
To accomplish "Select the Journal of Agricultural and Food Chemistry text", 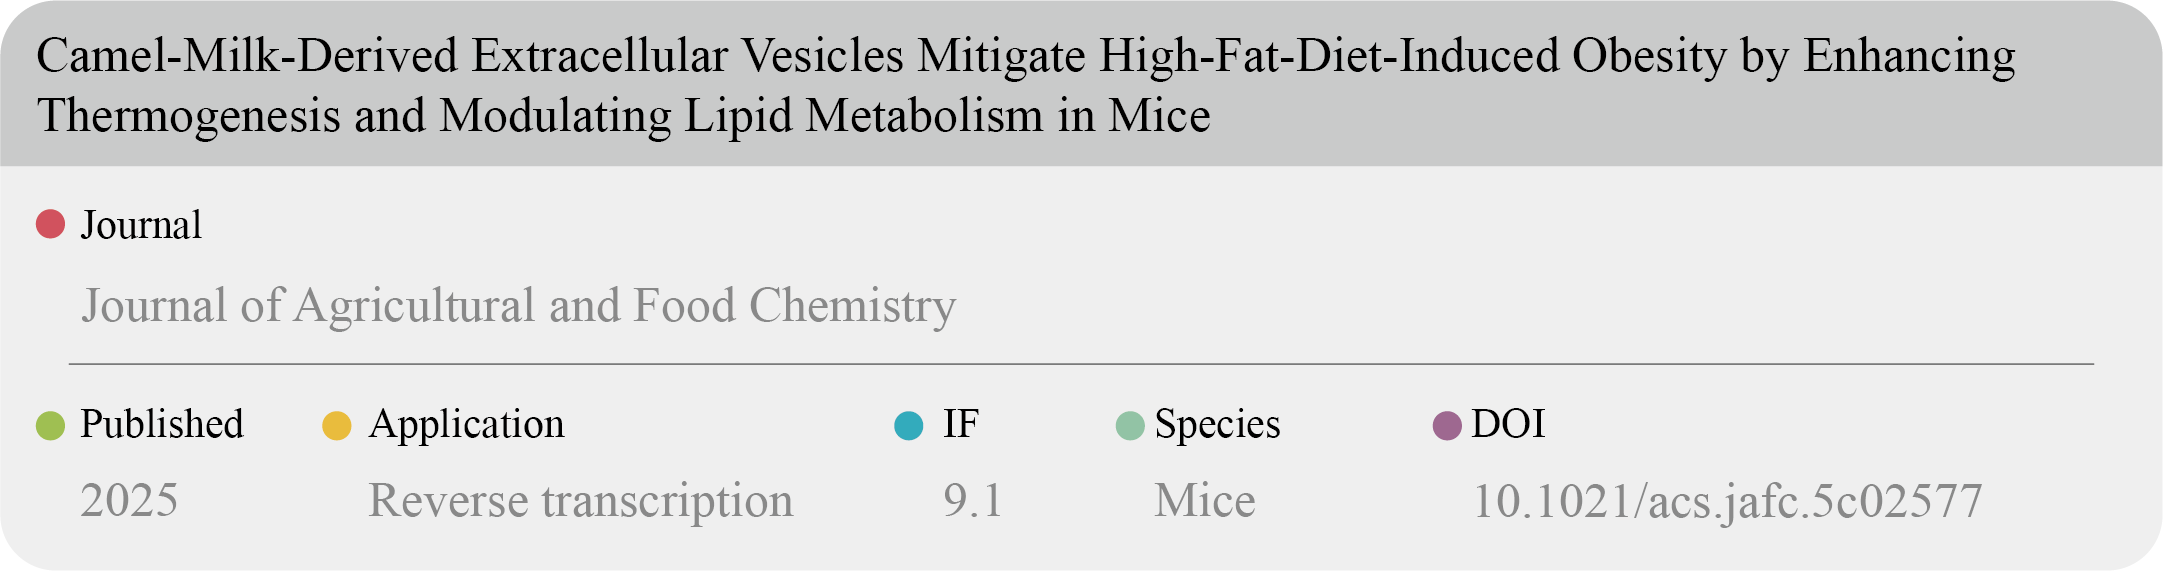I will click(518, 306).
